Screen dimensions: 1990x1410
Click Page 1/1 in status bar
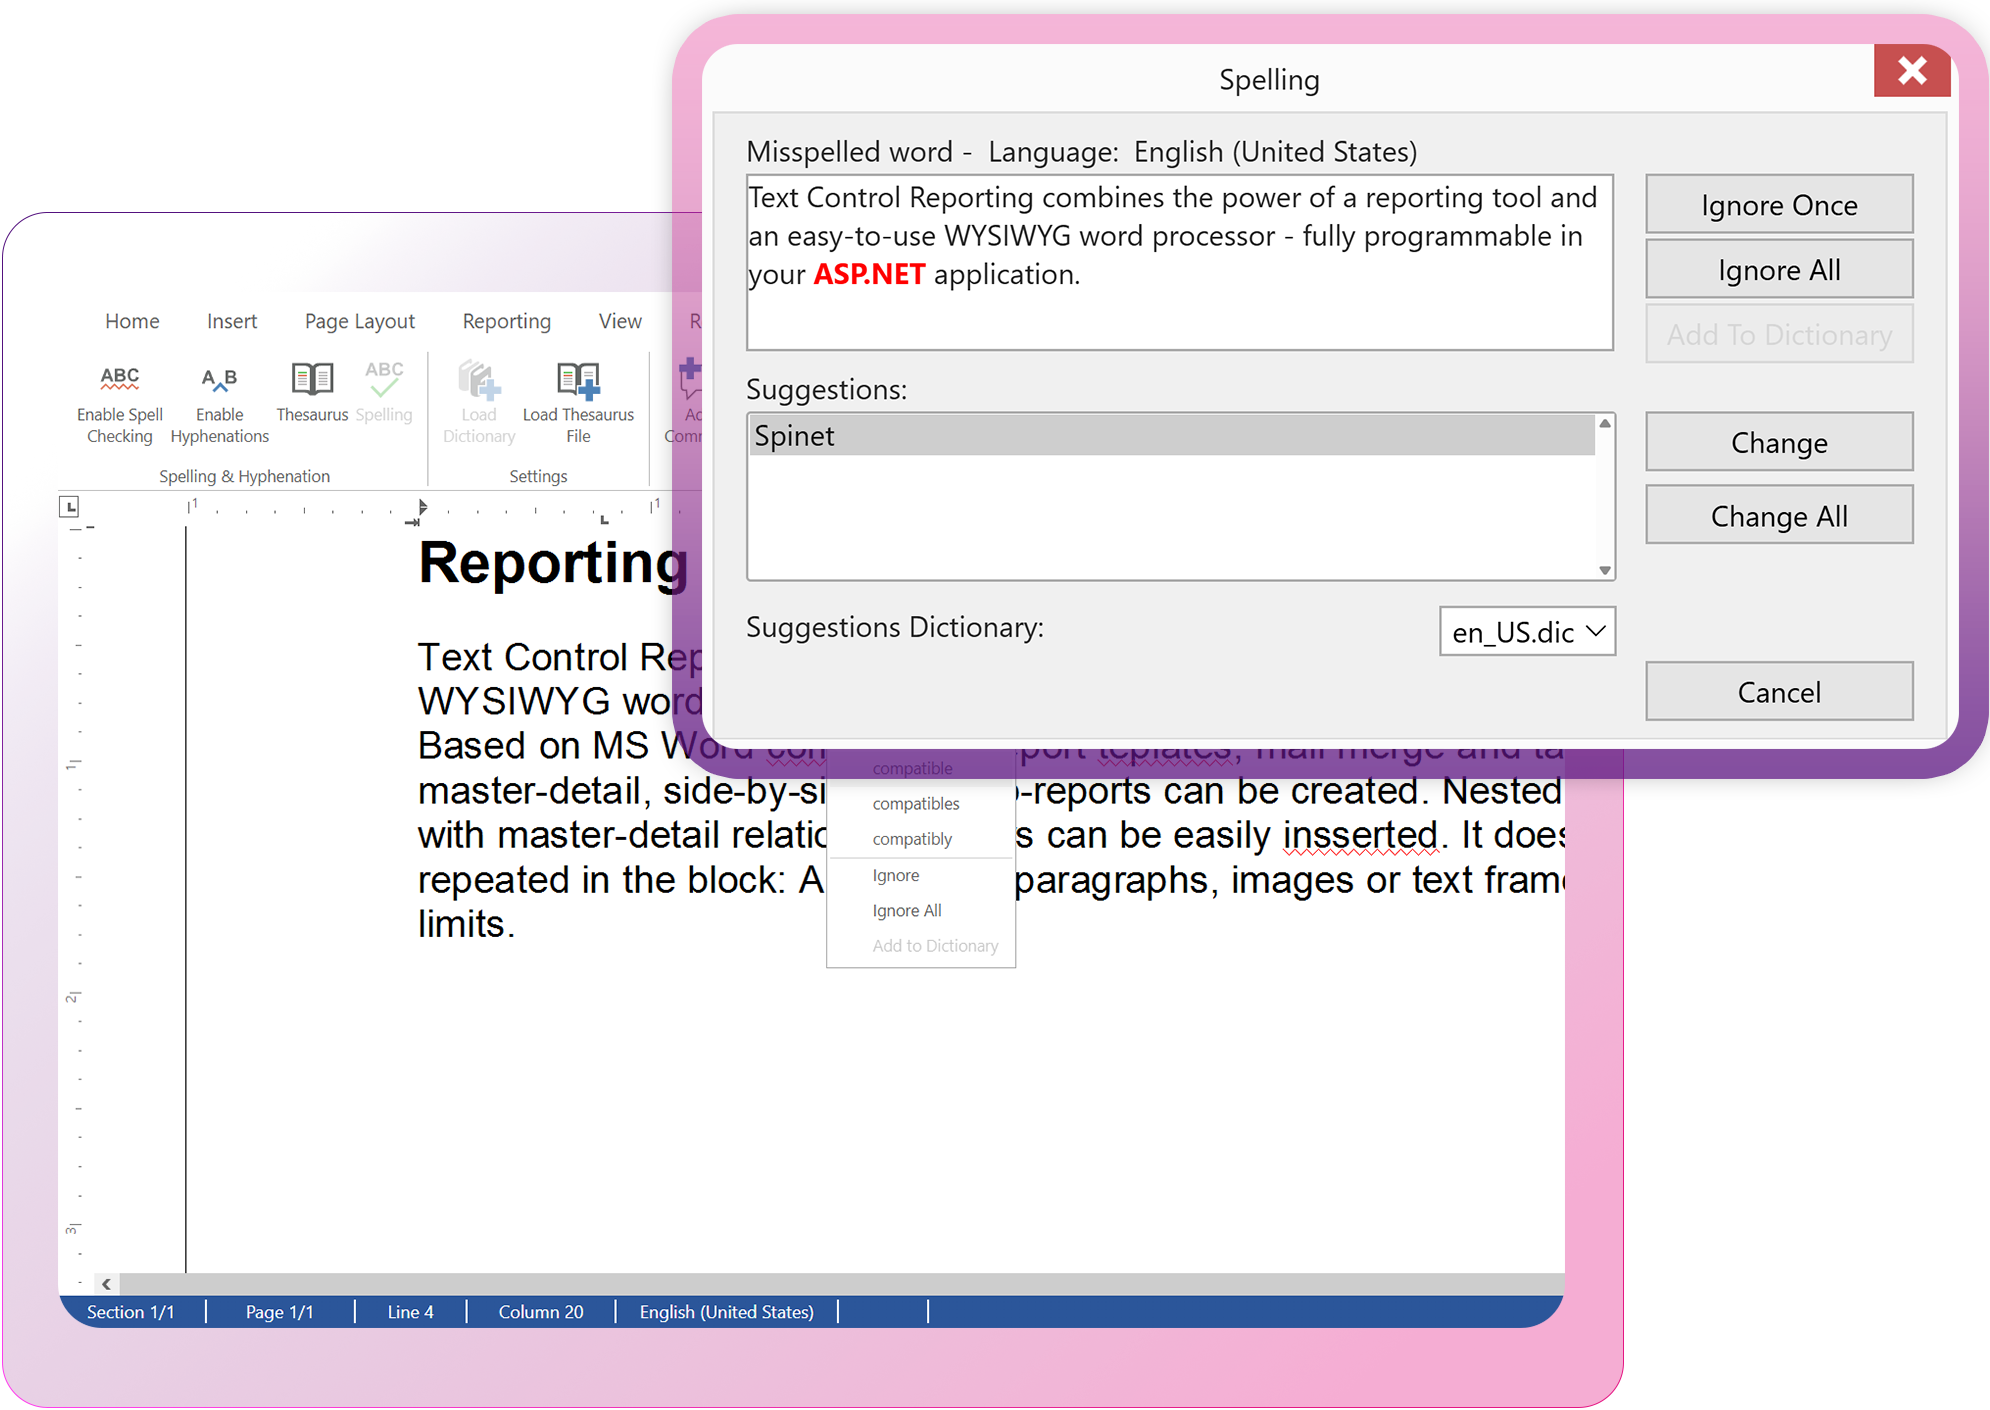[x=280, y=1312]
